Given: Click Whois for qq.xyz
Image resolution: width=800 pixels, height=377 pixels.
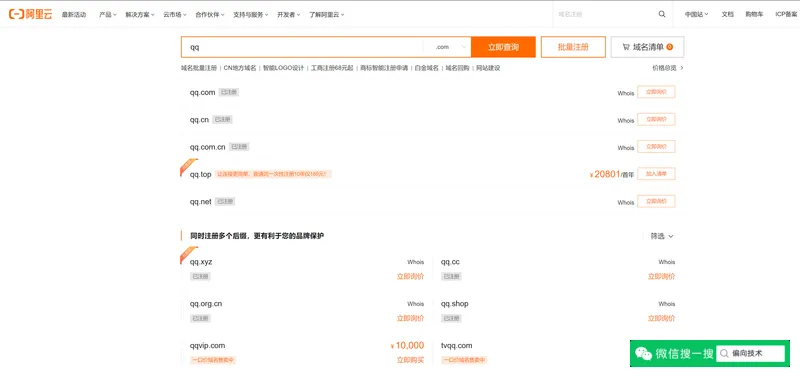Looking at the screenshot, I should click(x=415, y=262).
